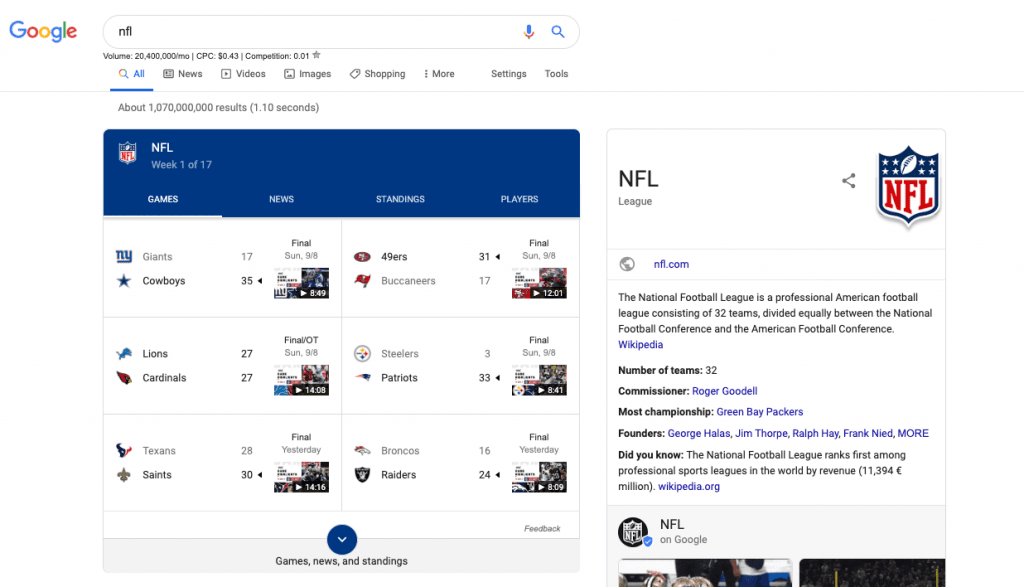The width and height of the screenshot is (1024, 587).
Task: Play Lions vs Cardinals 14:08 highlight
Action: pos(301,380)
